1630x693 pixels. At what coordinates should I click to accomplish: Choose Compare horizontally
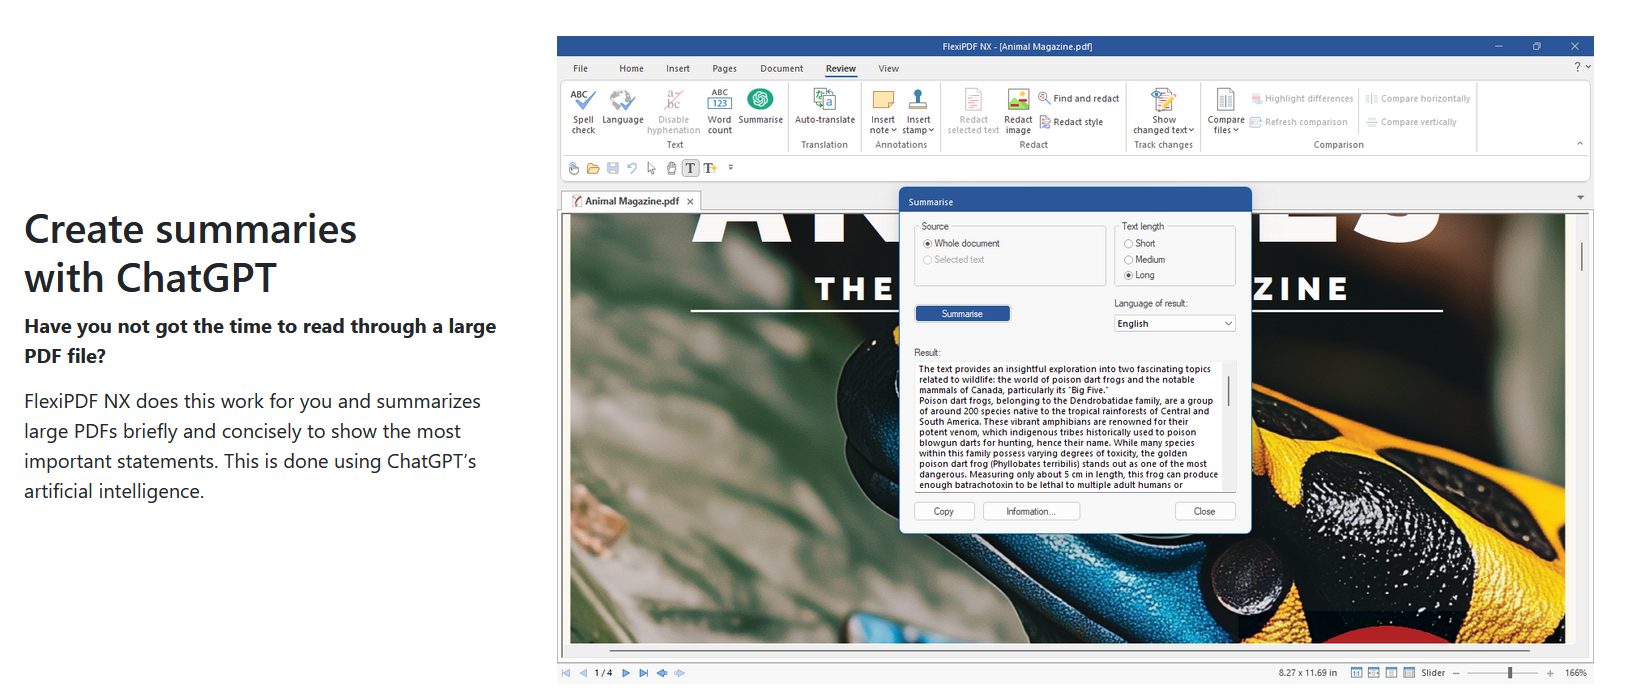[x=1418, y=99]
